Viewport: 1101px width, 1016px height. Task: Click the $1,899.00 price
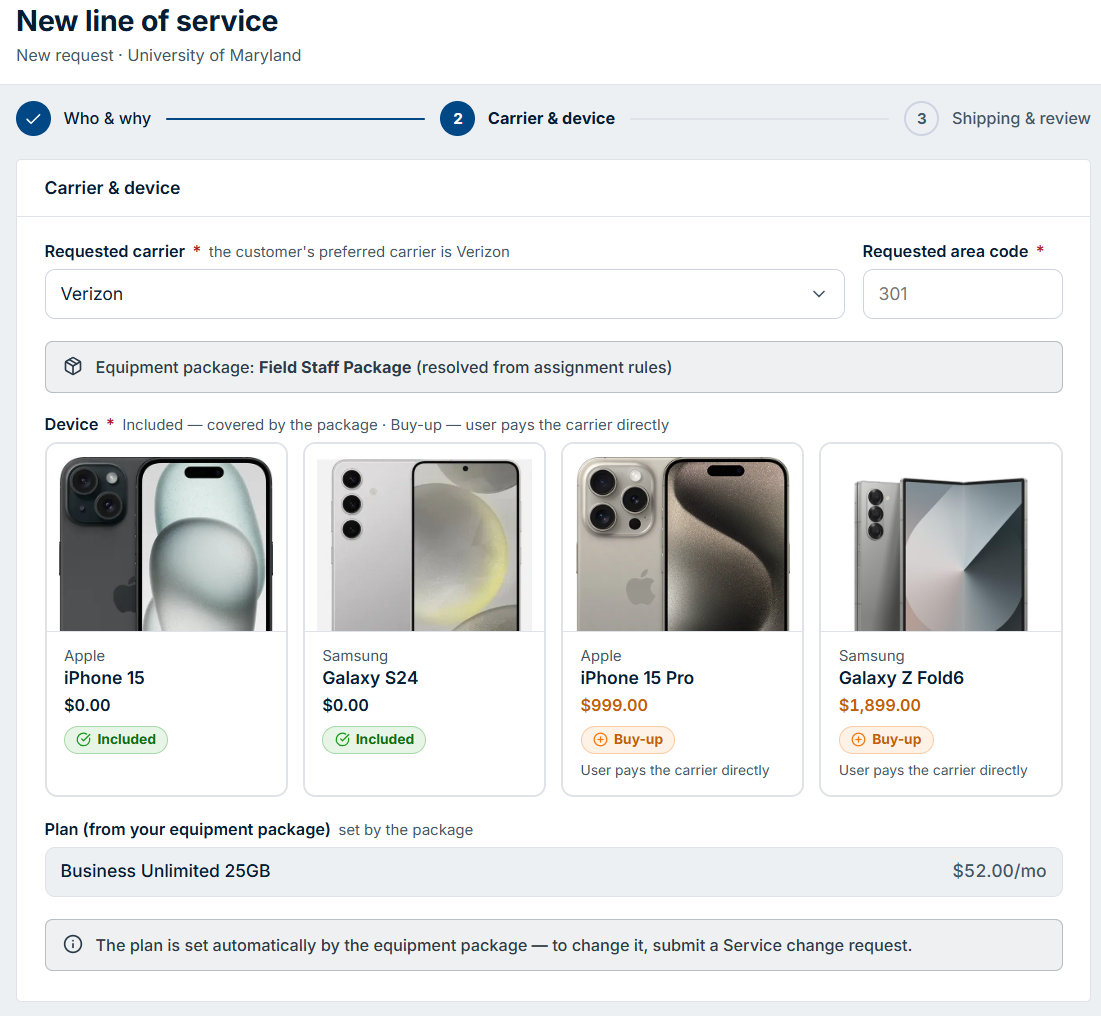[879, 705]
